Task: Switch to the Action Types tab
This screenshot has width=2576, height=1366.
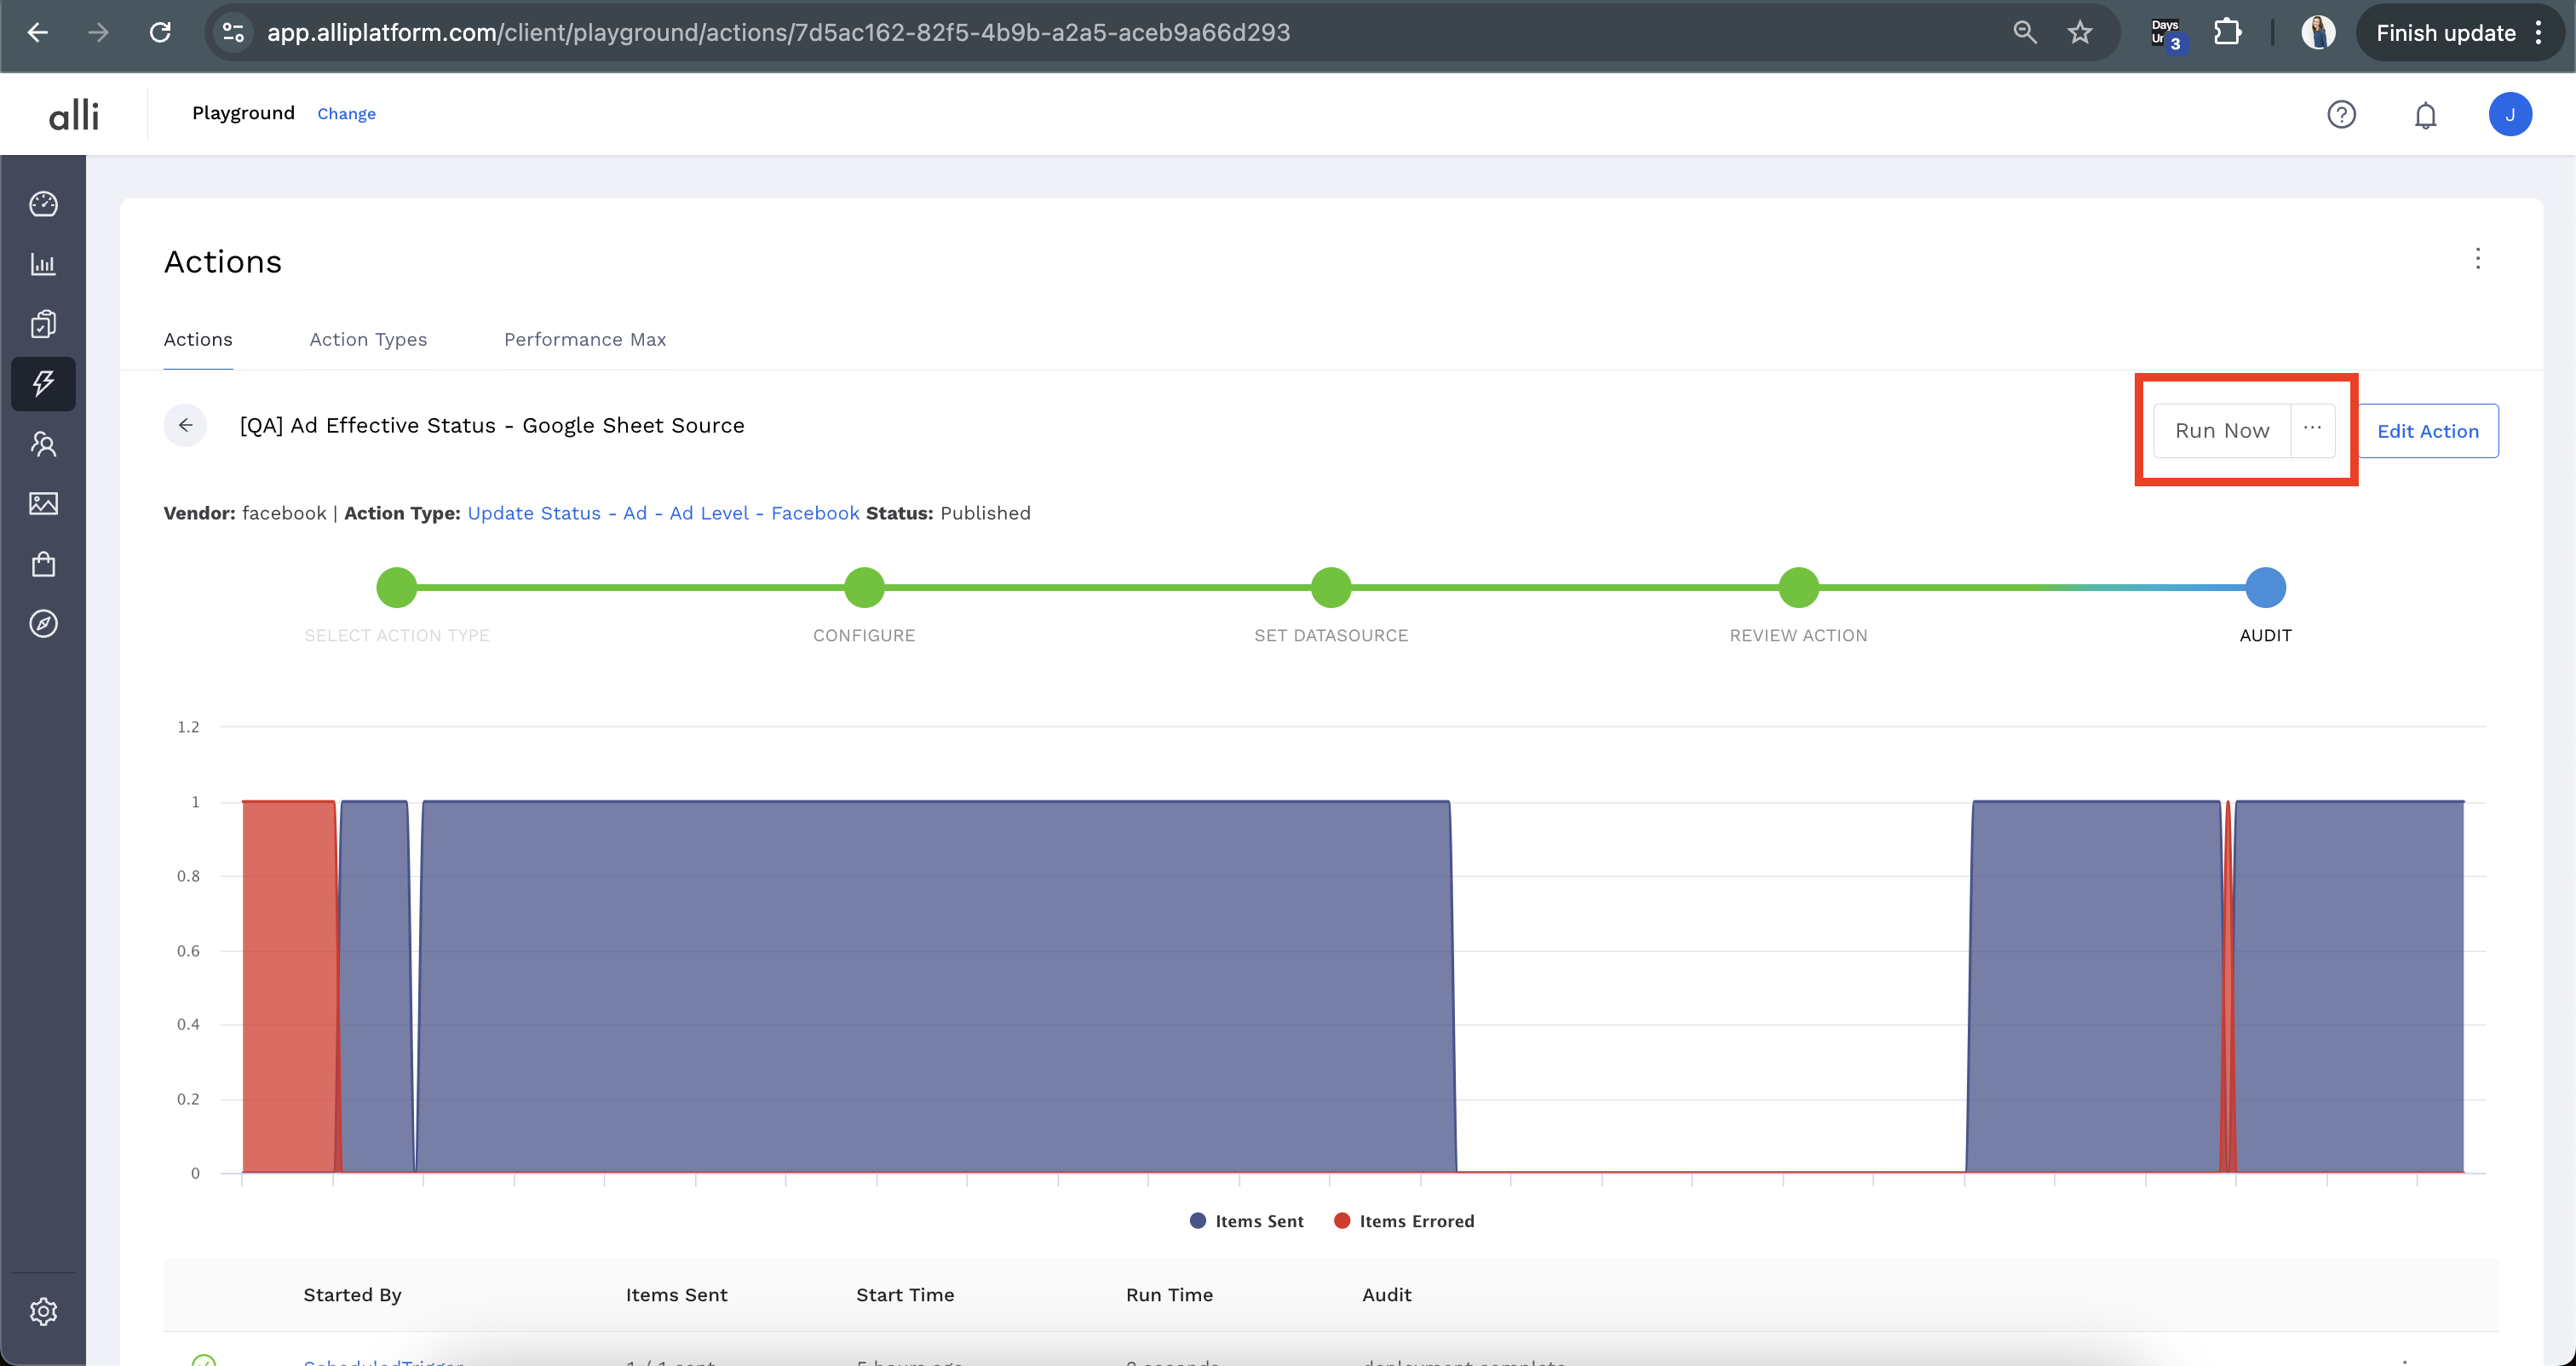Action: (x=368, y=340)
